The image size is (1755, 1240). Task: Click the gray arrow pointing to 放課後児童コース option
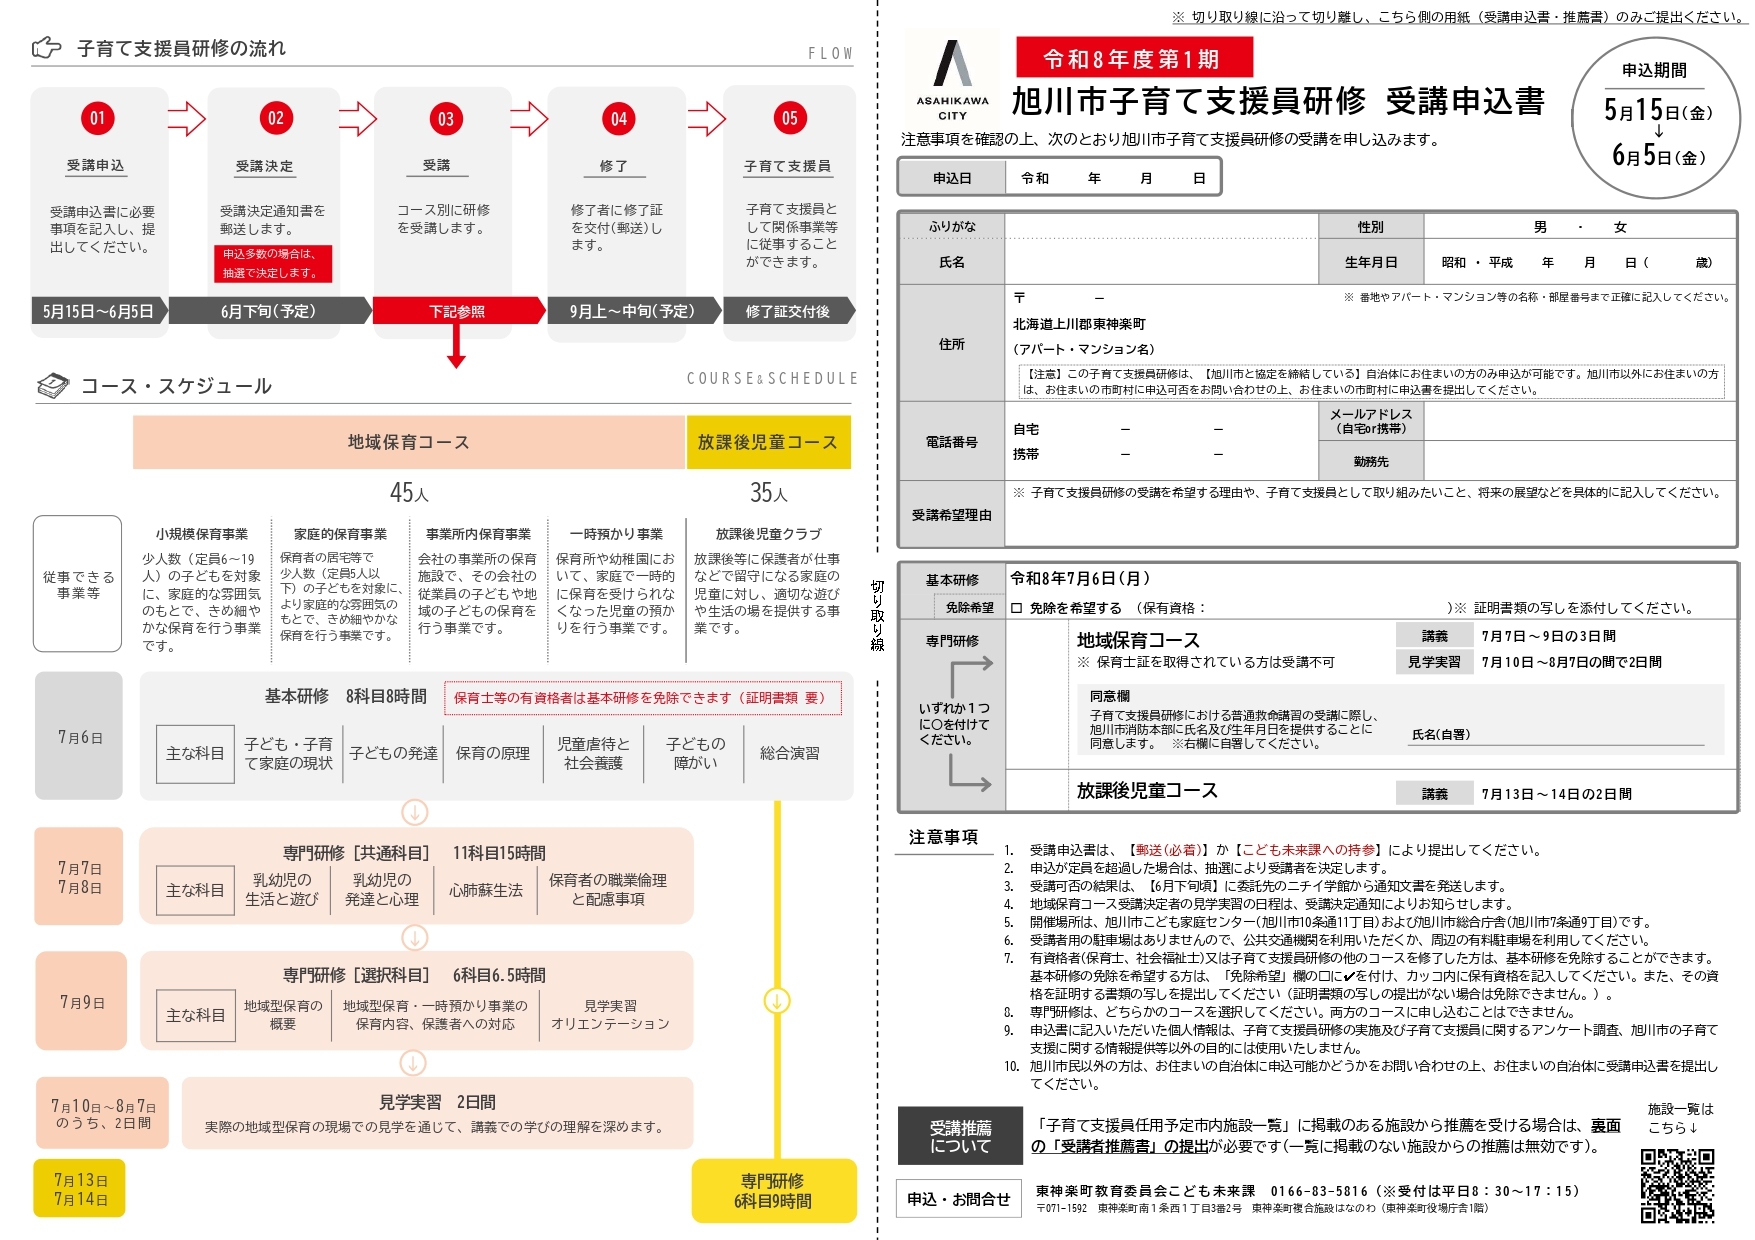click(969, 772)
